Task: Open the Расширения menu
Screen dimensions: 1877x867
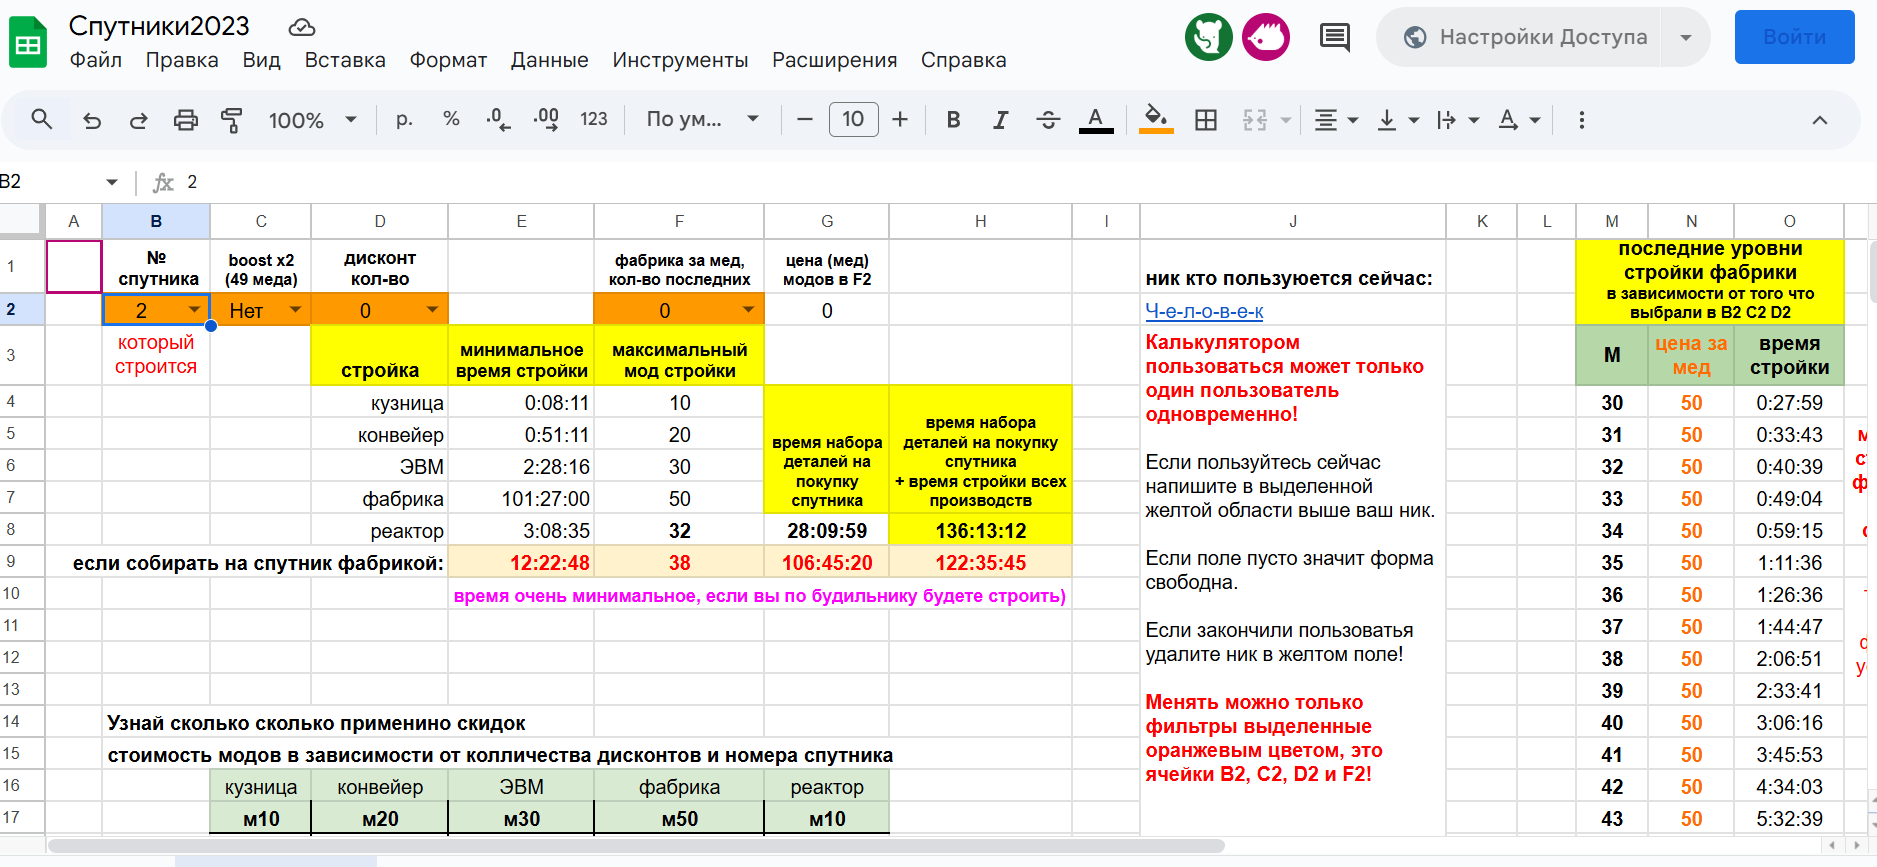Action: (834, 60)
